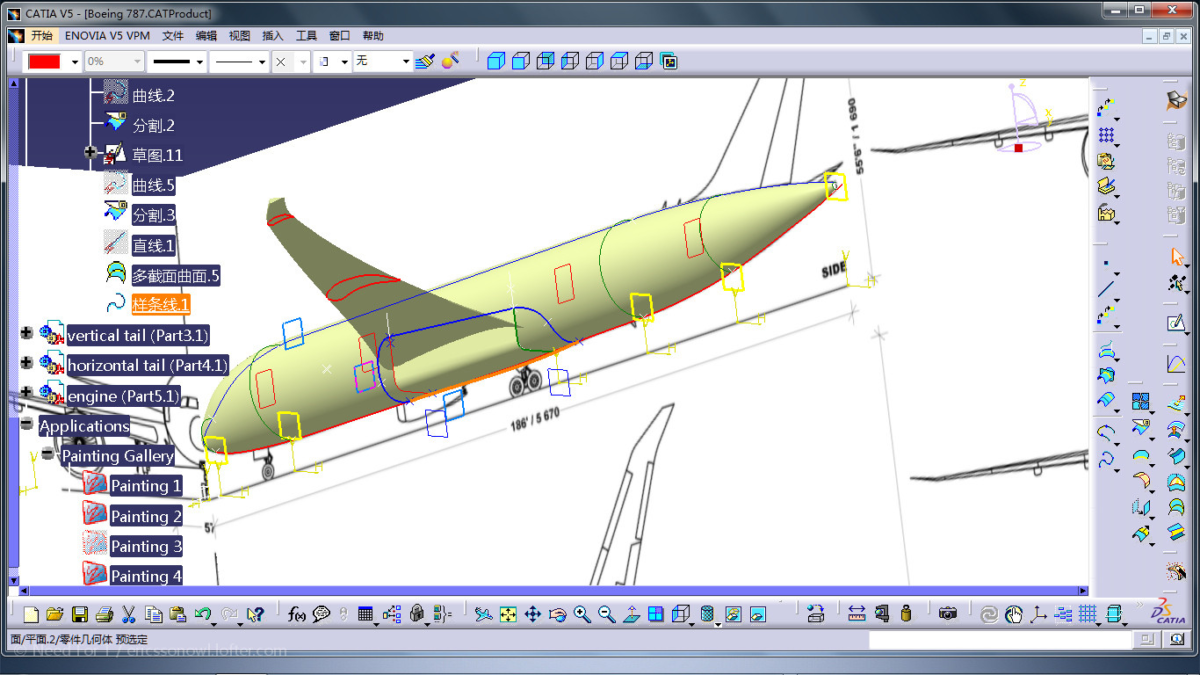
Task: Click the Measure Inertia weight icon
Action: click(x=906, y=614)
